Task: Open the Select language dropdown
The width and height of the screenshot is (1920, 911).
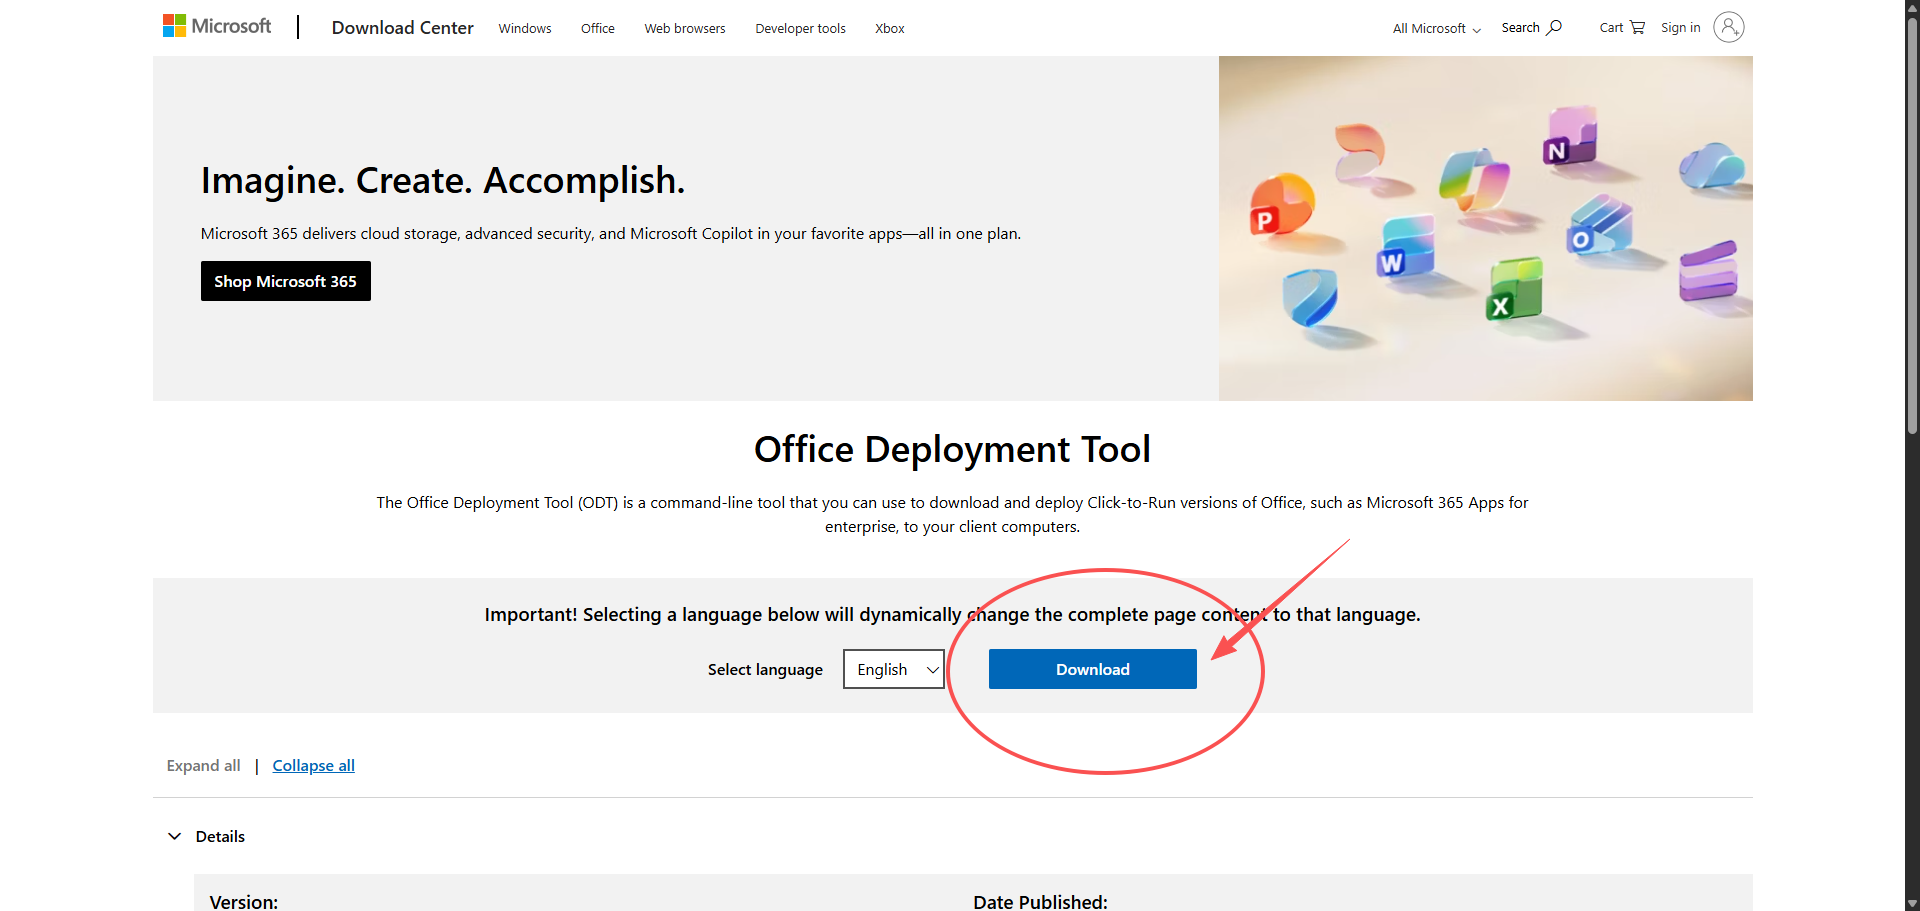Action: pyautogui.click(x=894, y=669)
